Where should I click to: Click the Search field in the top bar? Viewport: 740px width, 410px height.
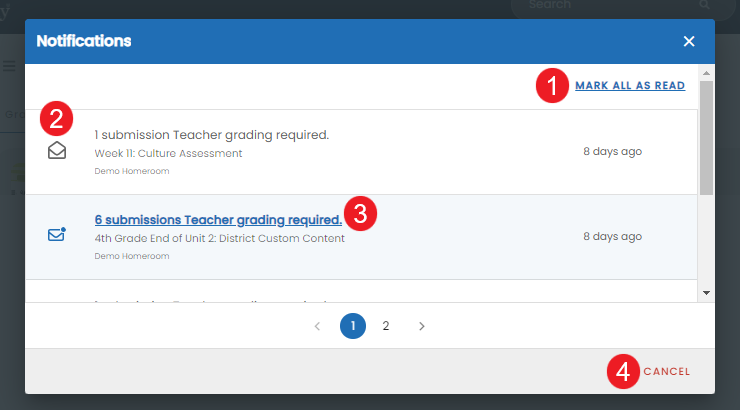pyautogui.click(x=613, y=6)
